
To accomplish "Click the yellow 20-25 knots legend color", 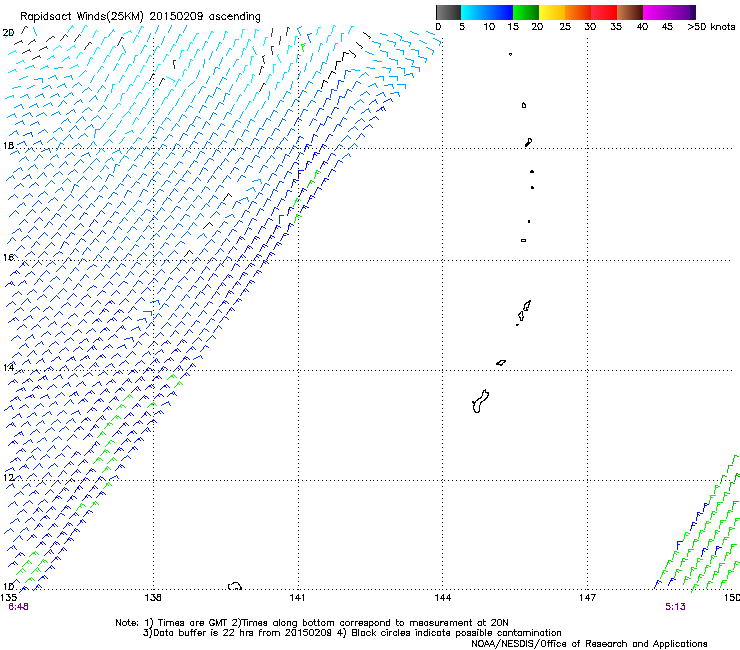I will [552, 12].
